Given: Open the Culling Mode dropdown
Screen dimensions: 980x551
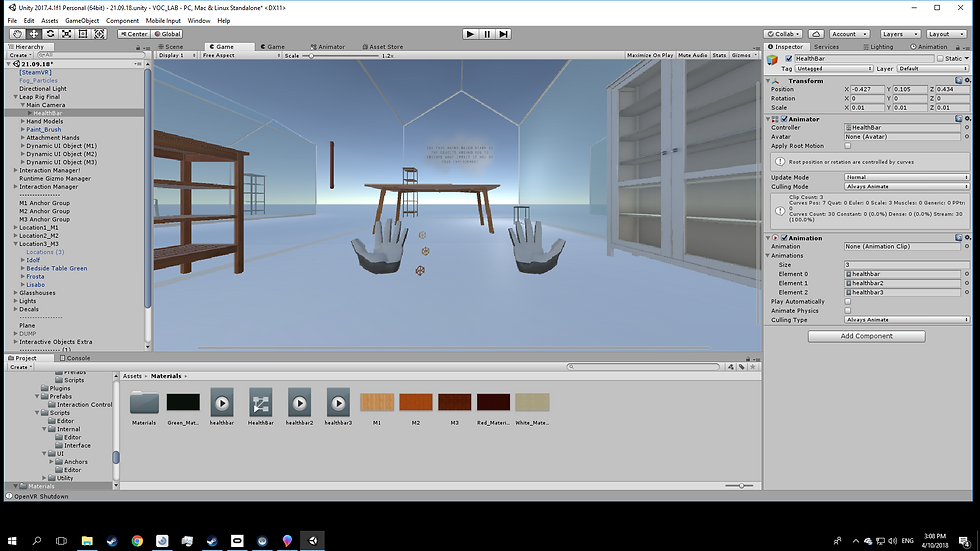Looking at the screenshot, I should point(906,187).
